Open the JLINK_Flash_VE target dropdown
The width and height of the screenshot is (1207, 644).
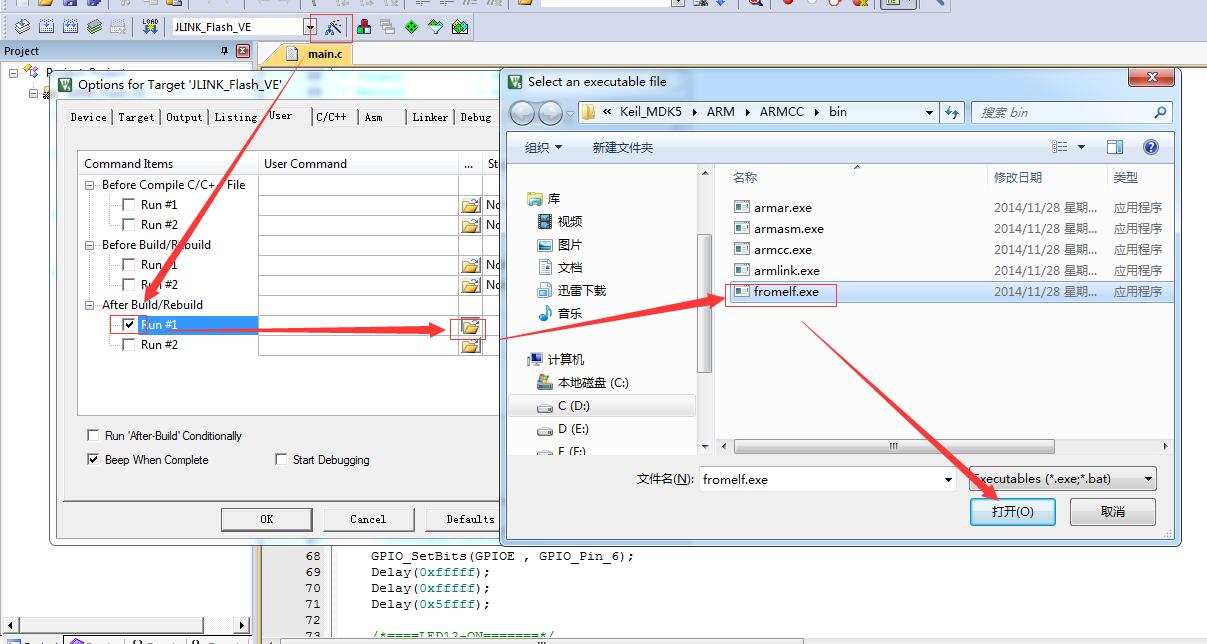[310, 27]
